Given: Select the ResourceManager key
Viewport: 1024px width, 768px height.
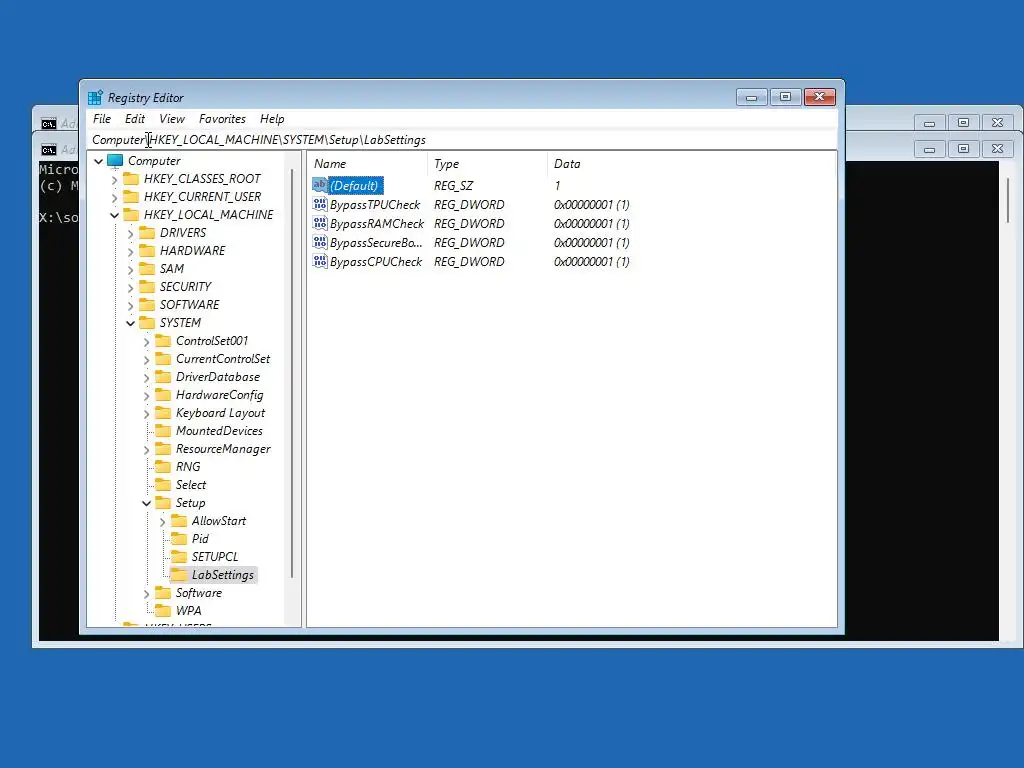Looking at the screenshot, I should tap(223, 449).
